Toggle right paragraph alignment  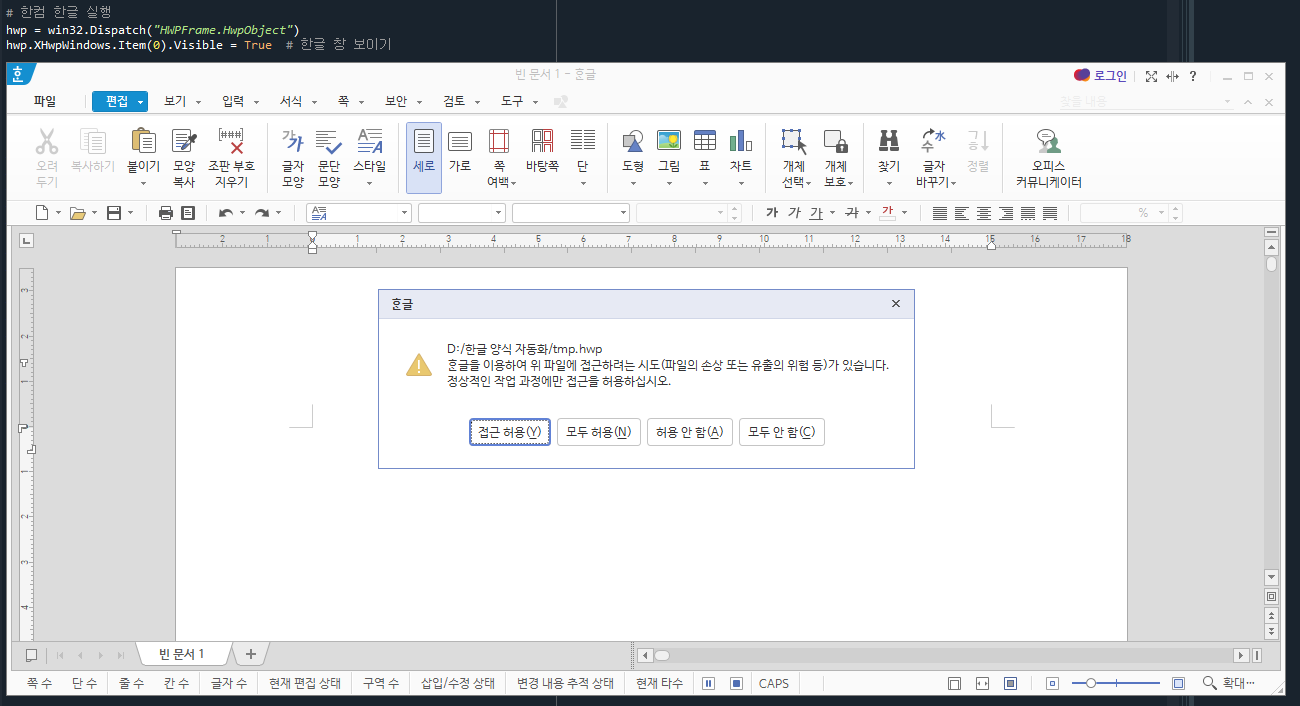tap(1006, 213)
